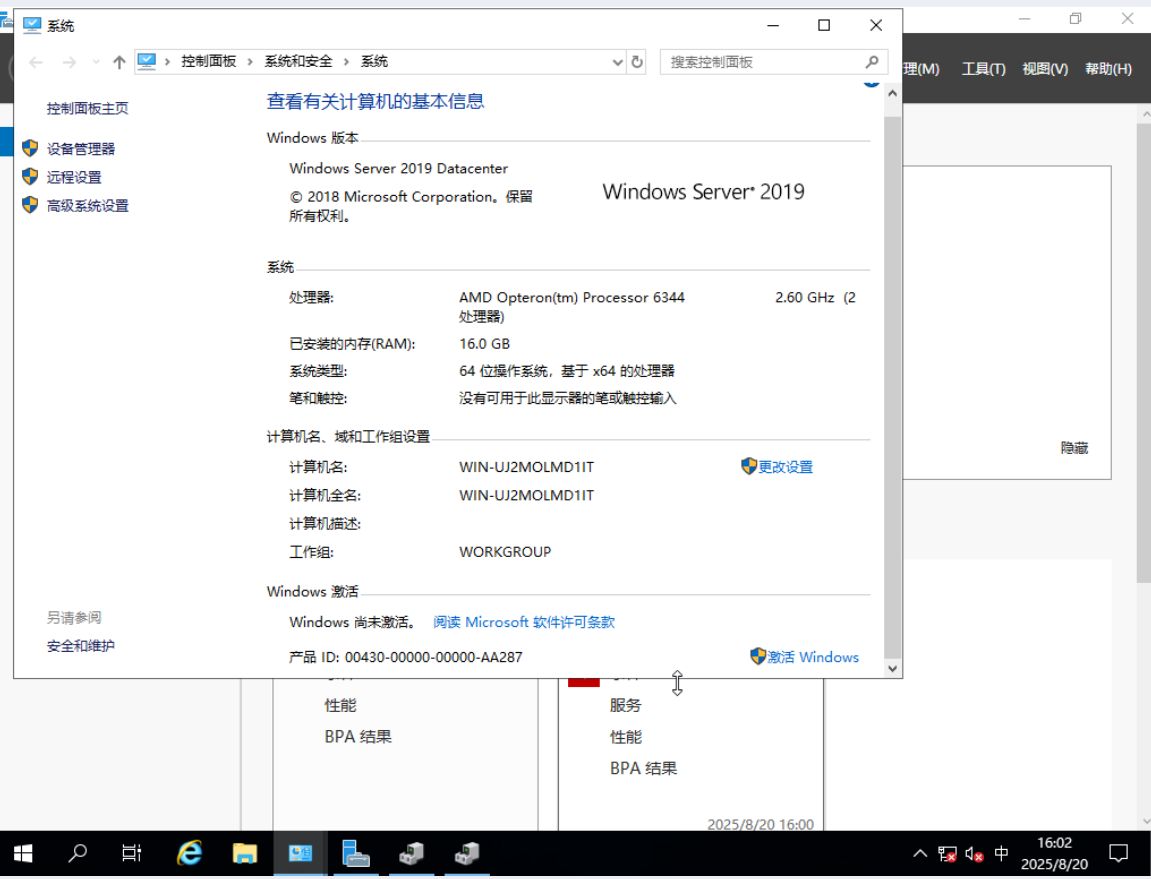The height and width of the screenshot is (879, 1151).
Task: Click the search magnifier icon
Action: coord(871,62)
